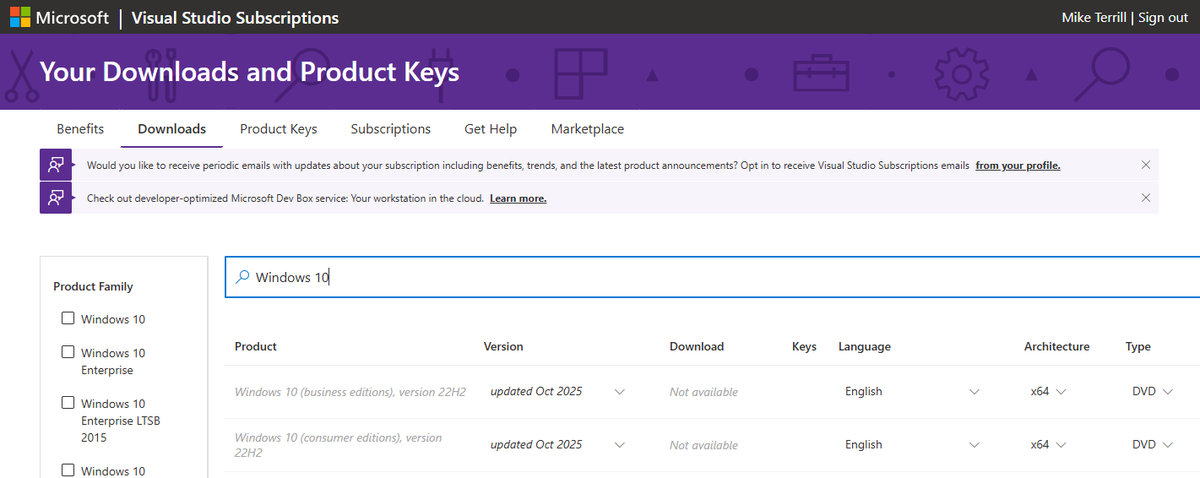The width and height of the screenshot is (1200, 478).
Task: Click Windows 10 (consumer editions) product name
Action: [338, 444]
